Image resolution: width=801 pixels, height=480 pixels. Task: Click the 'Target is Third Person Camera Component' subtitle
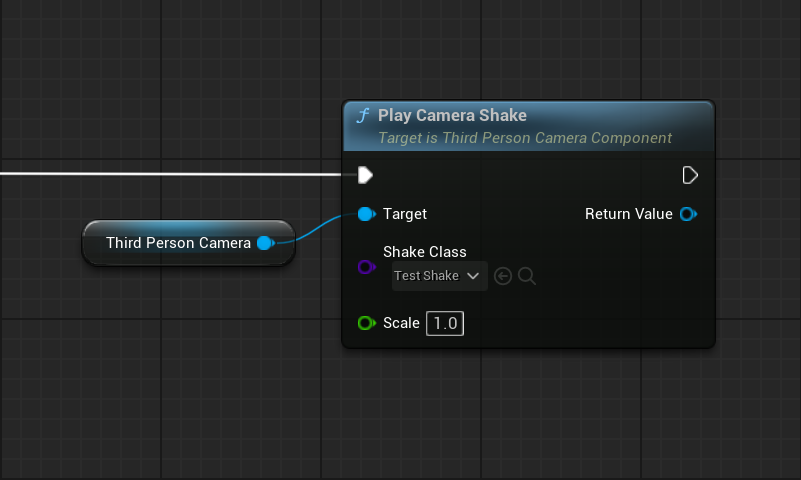(x=524, y=138)
